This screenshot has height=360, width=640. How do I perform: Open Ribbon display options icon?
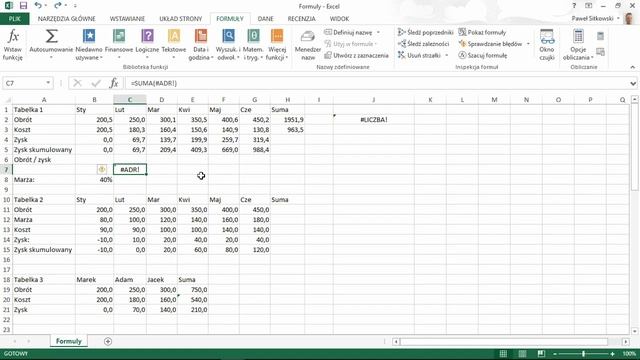(589, 6)
